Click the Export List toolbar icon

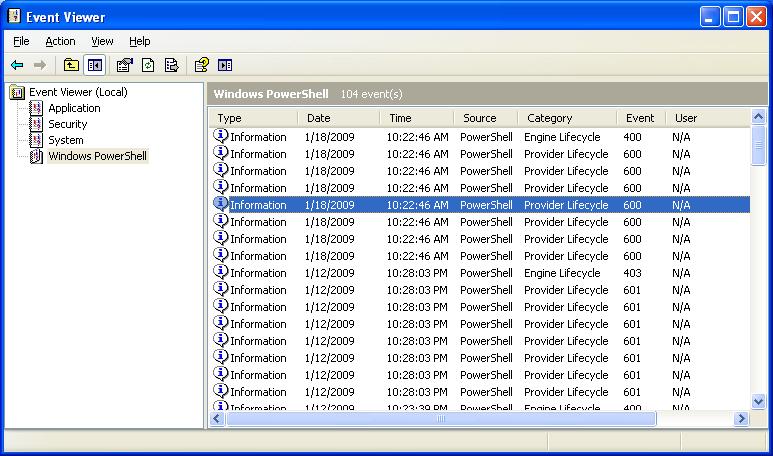pos(172,65)
